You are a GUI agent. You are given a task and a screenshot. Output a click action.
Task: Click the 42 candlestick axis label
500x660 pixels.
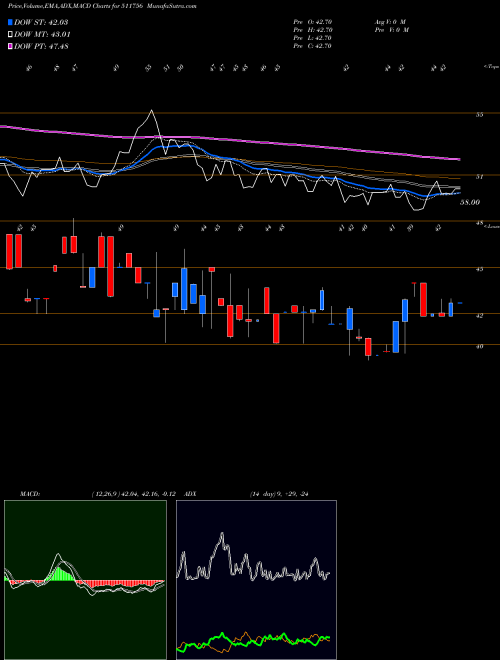(x=479, y=315)
